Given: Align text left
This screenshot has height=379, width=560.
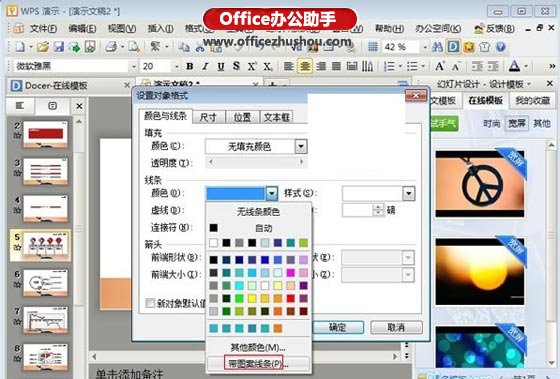Looking at the screenshot, I should 289,66.
